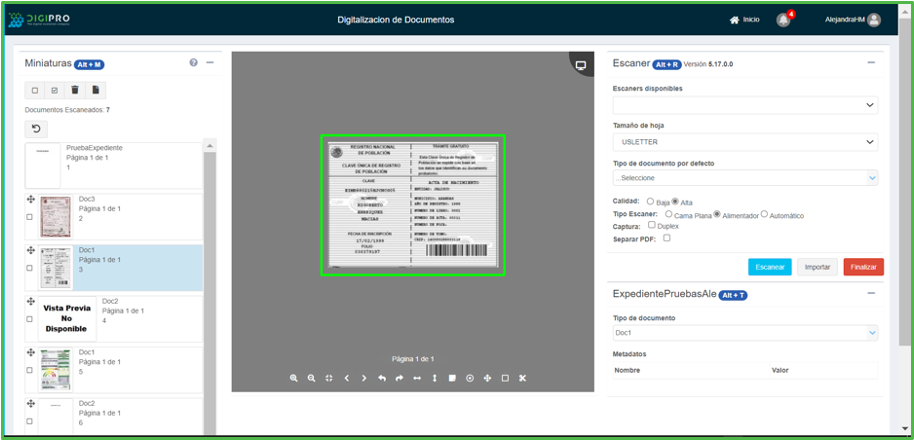Open the Tamaño de hoja dropdown
Viewport: 914px width, 440px height.
745,142
